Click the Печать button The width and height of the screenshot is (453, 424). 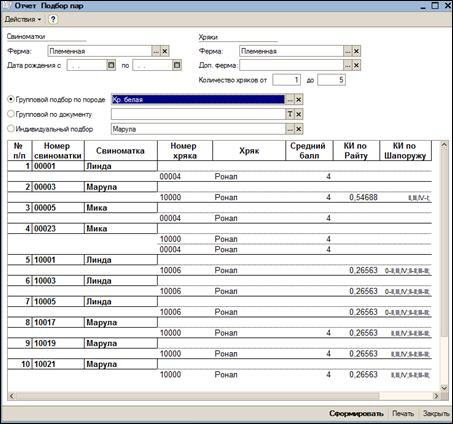click(403, 414)
